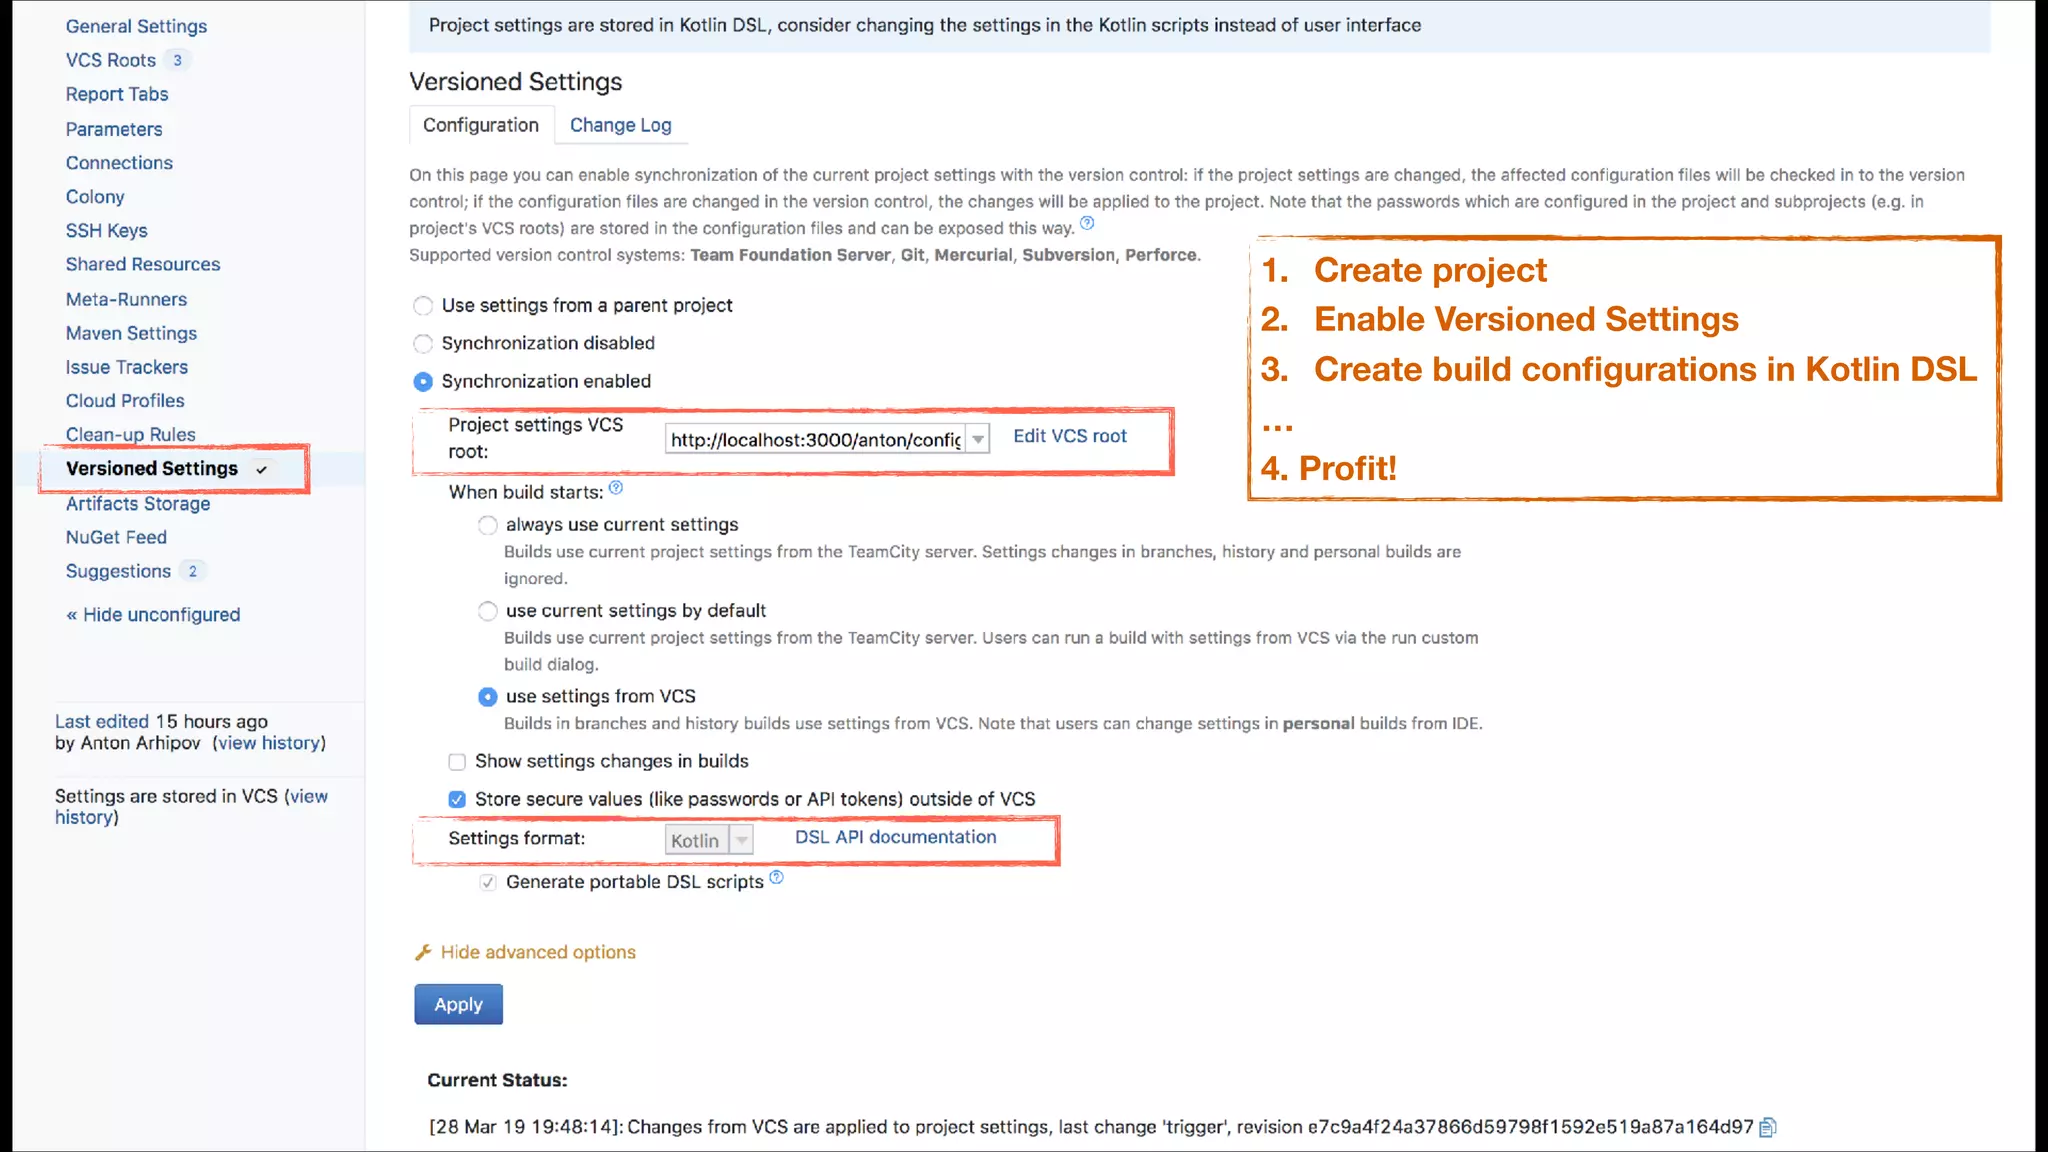This screenshot has height=1152, width=2048.
Task: Click 'view history' link under Settings stored in VCS
Action: point(191,807)
